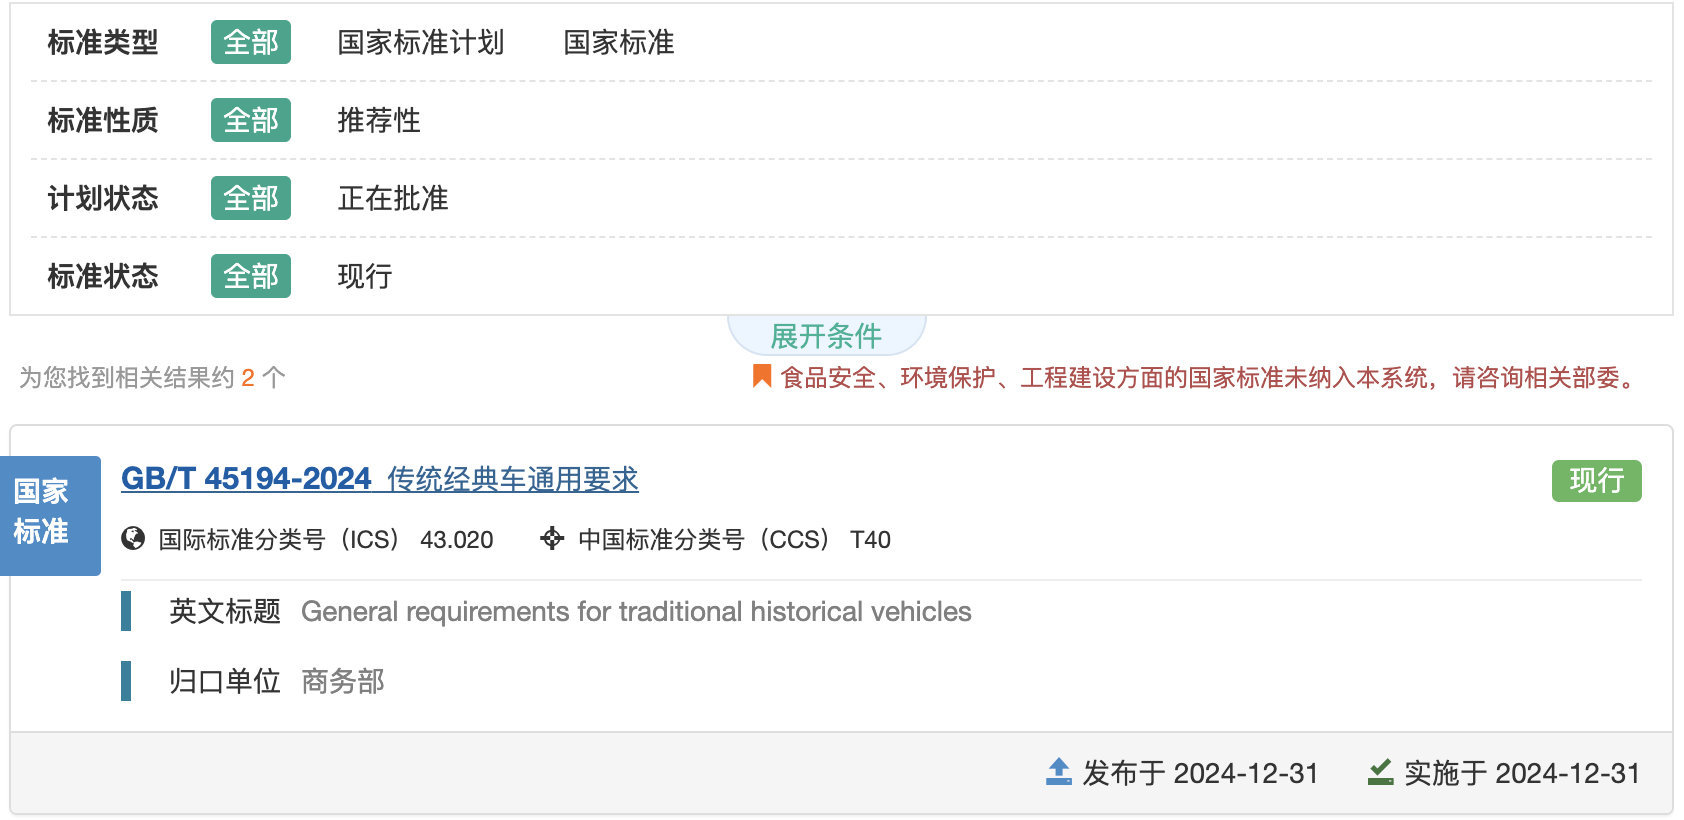The image size is (1684, 820).
Task: Click the blue 国家标准 tag on the result card
Action: coord(50,515)
